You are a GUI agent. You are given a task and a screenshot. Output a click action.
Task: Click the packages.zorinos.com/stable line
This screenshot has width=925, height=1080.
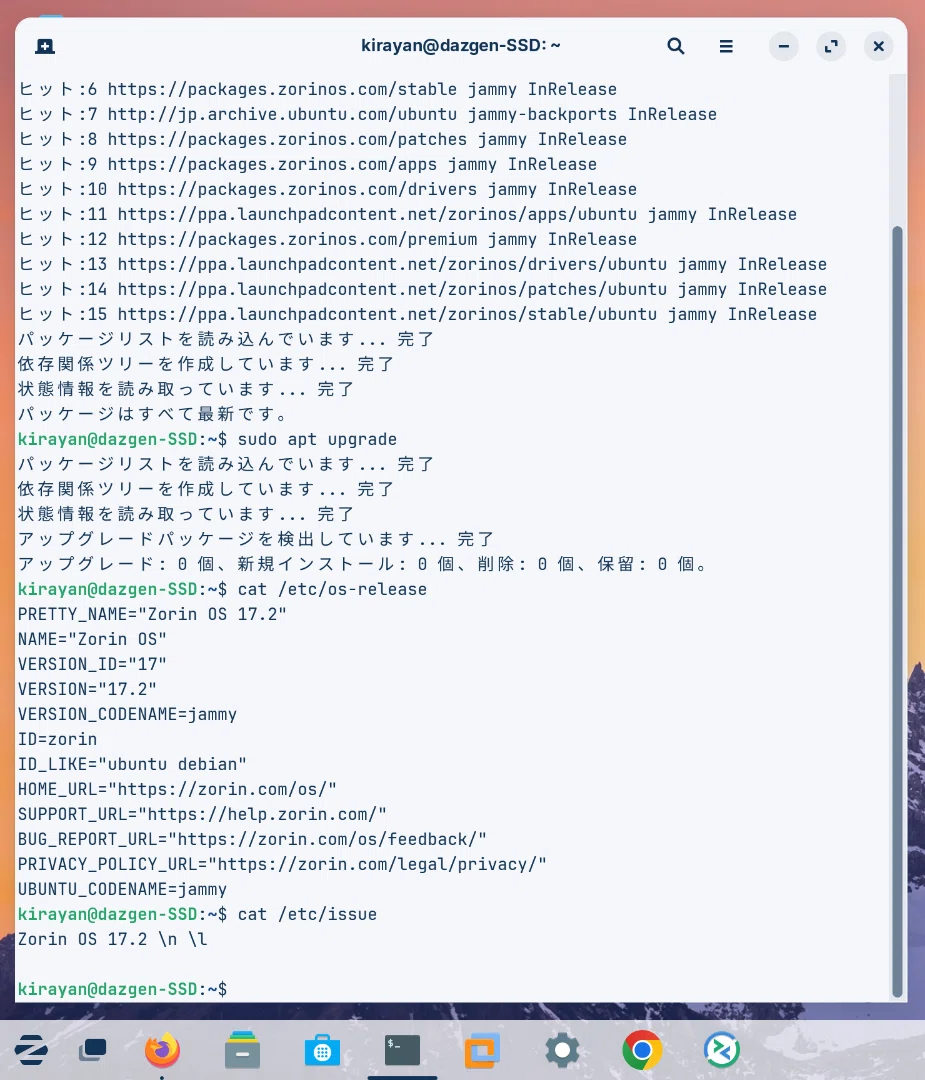317,89
